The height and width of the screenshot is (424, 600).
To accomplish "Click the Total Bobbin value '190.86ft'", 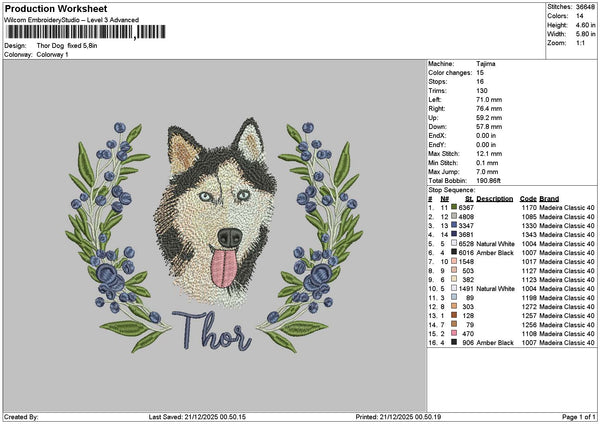I will coord(488,181).
